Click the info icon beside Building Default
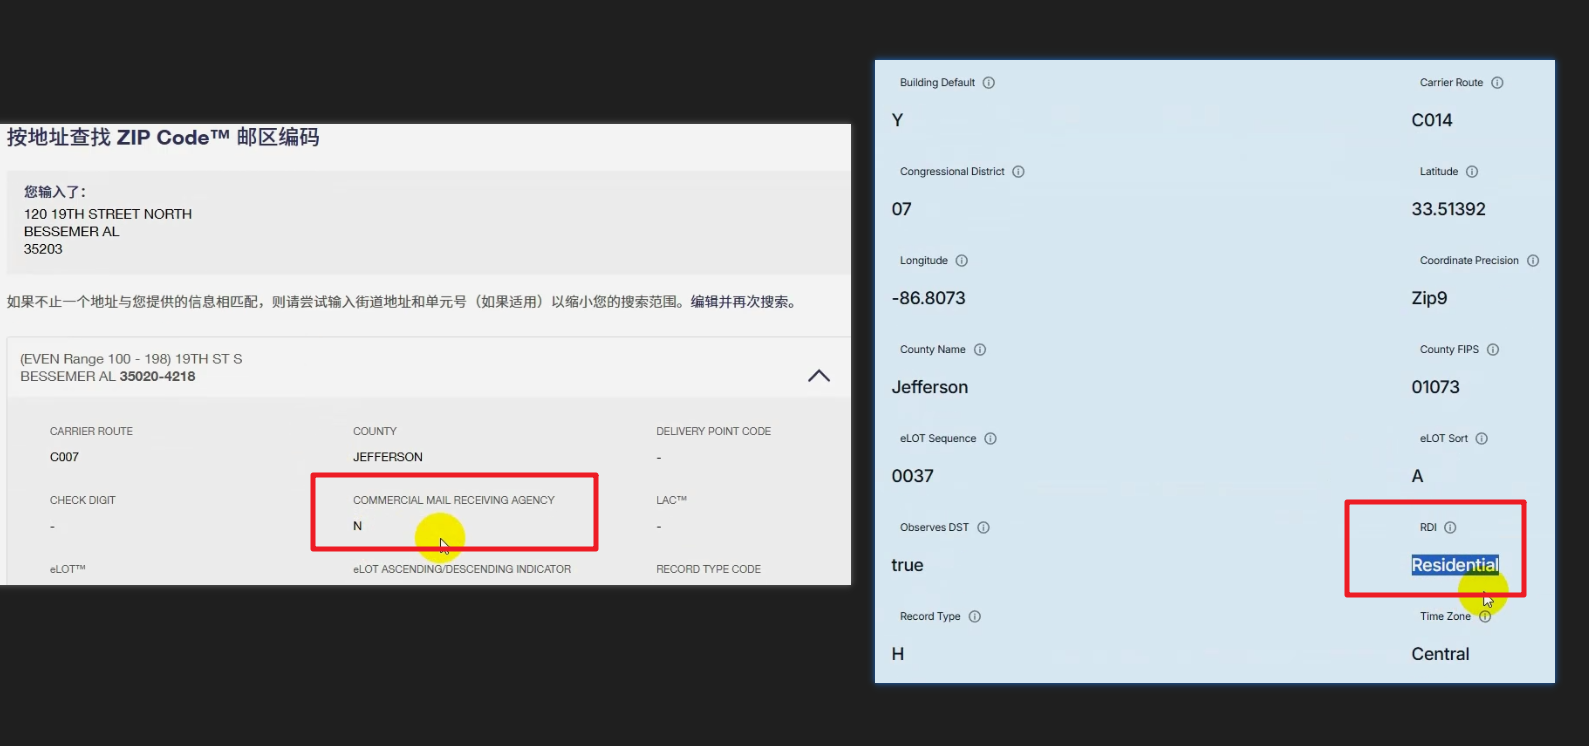Screen dimensions: 1589x746 [x=988, y=83]
